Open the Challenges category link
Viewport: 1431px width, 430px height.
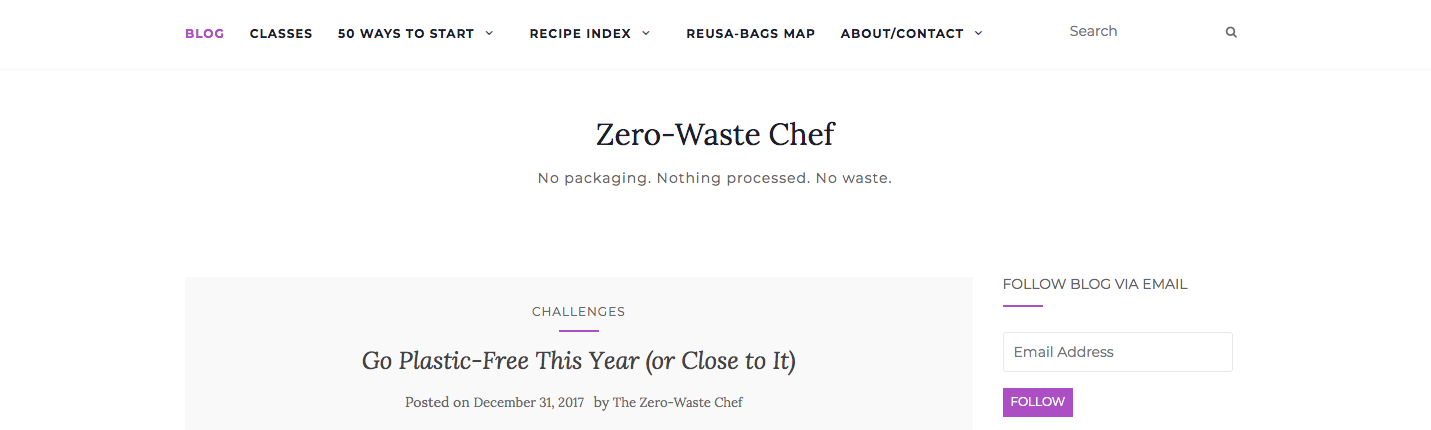pos(578,311)
